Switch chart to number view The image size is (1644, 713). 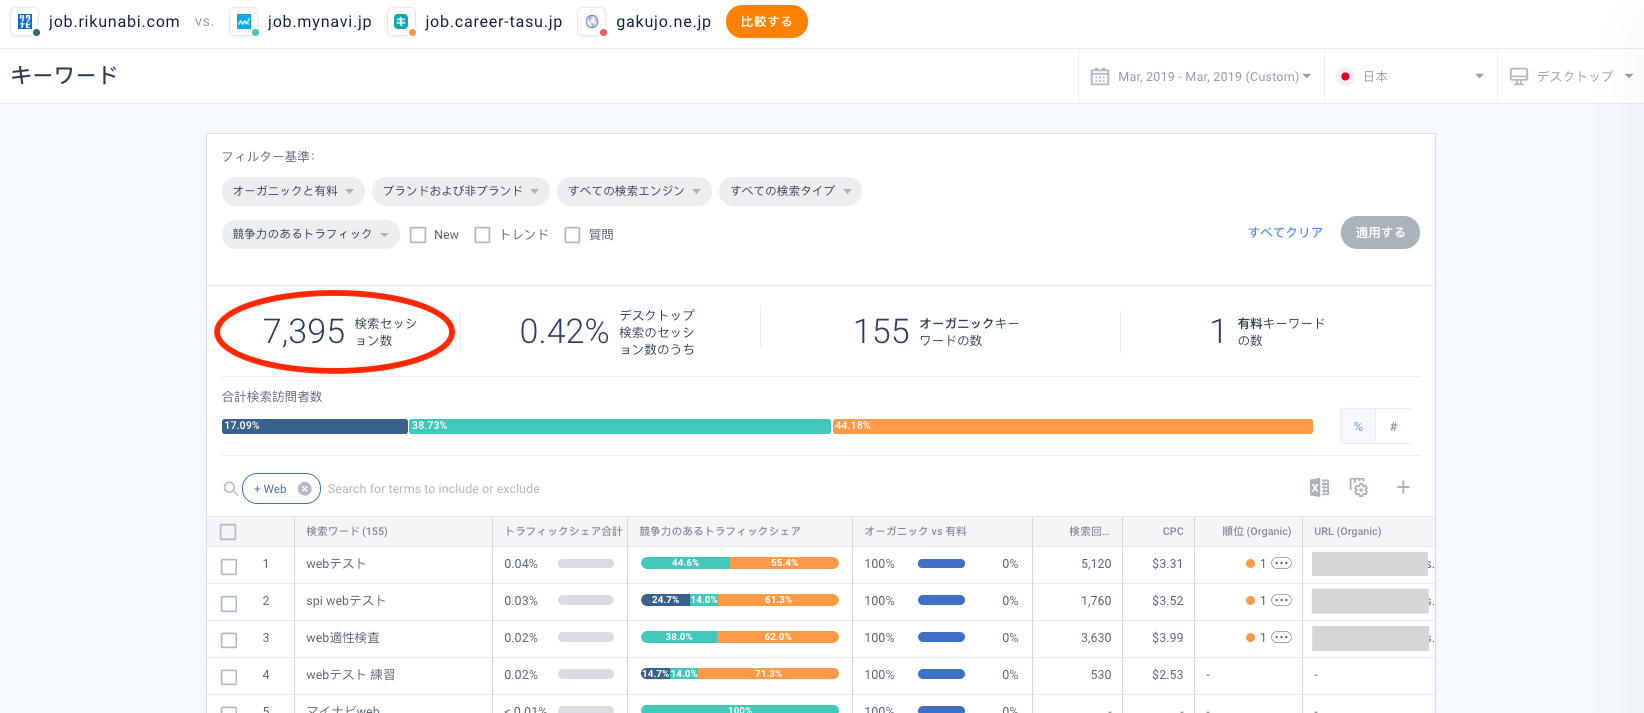[1393, 427]
